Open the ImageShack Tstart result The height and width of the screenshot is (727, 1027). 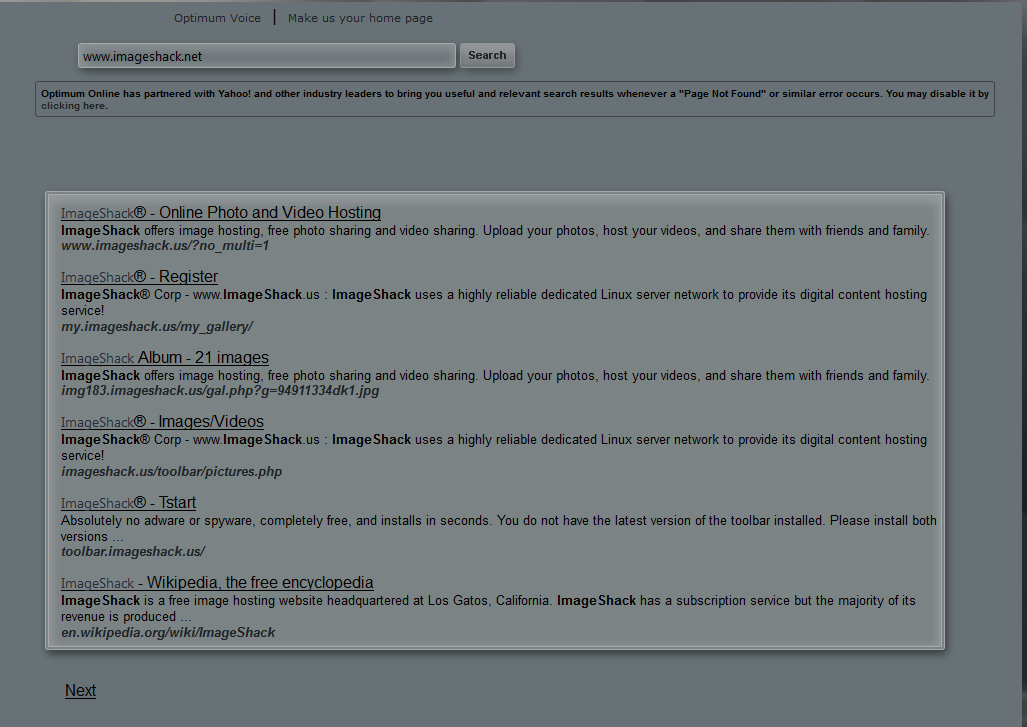coord(128,503)
